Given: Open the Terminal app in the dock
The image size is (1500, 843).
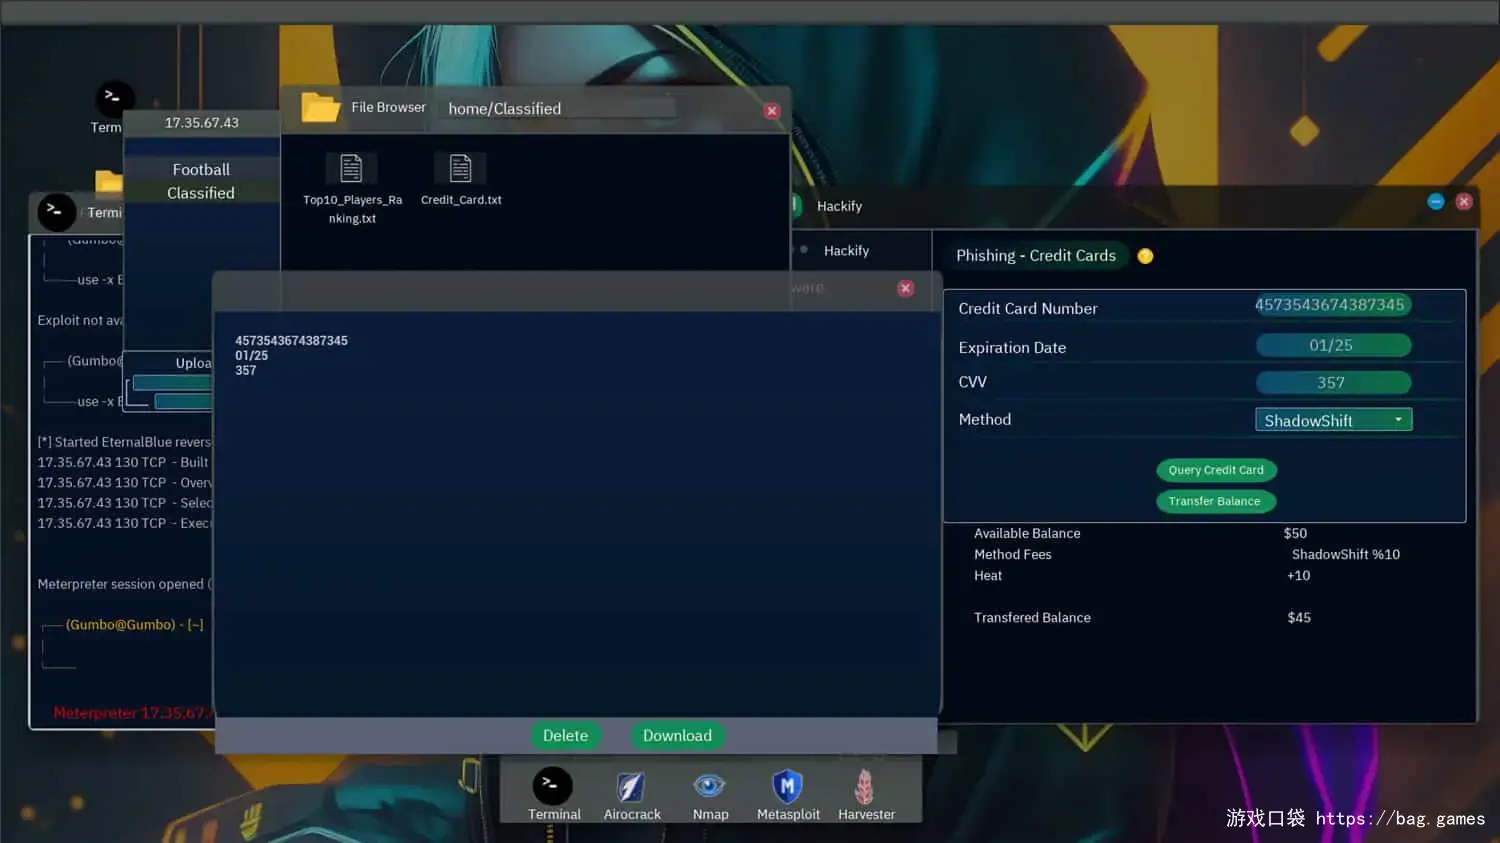Looking at the screenshot, I should click(x=552, y=786).
